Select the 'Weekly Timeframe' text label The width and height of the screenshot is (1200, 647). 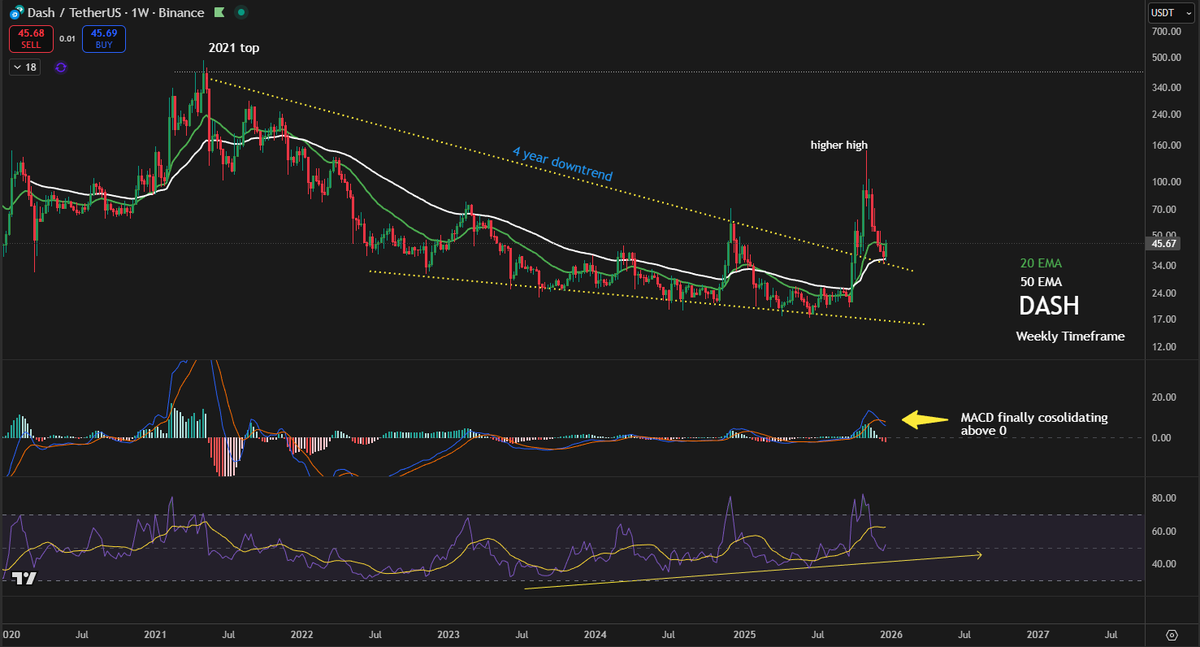1070,337
